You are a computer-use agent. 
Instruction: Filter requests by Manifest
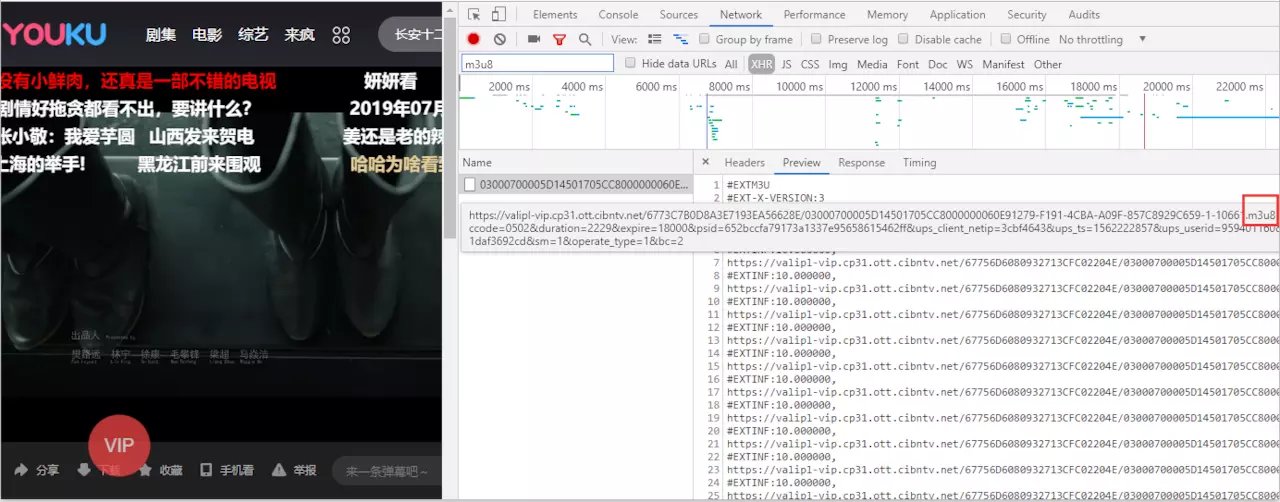1003,64
